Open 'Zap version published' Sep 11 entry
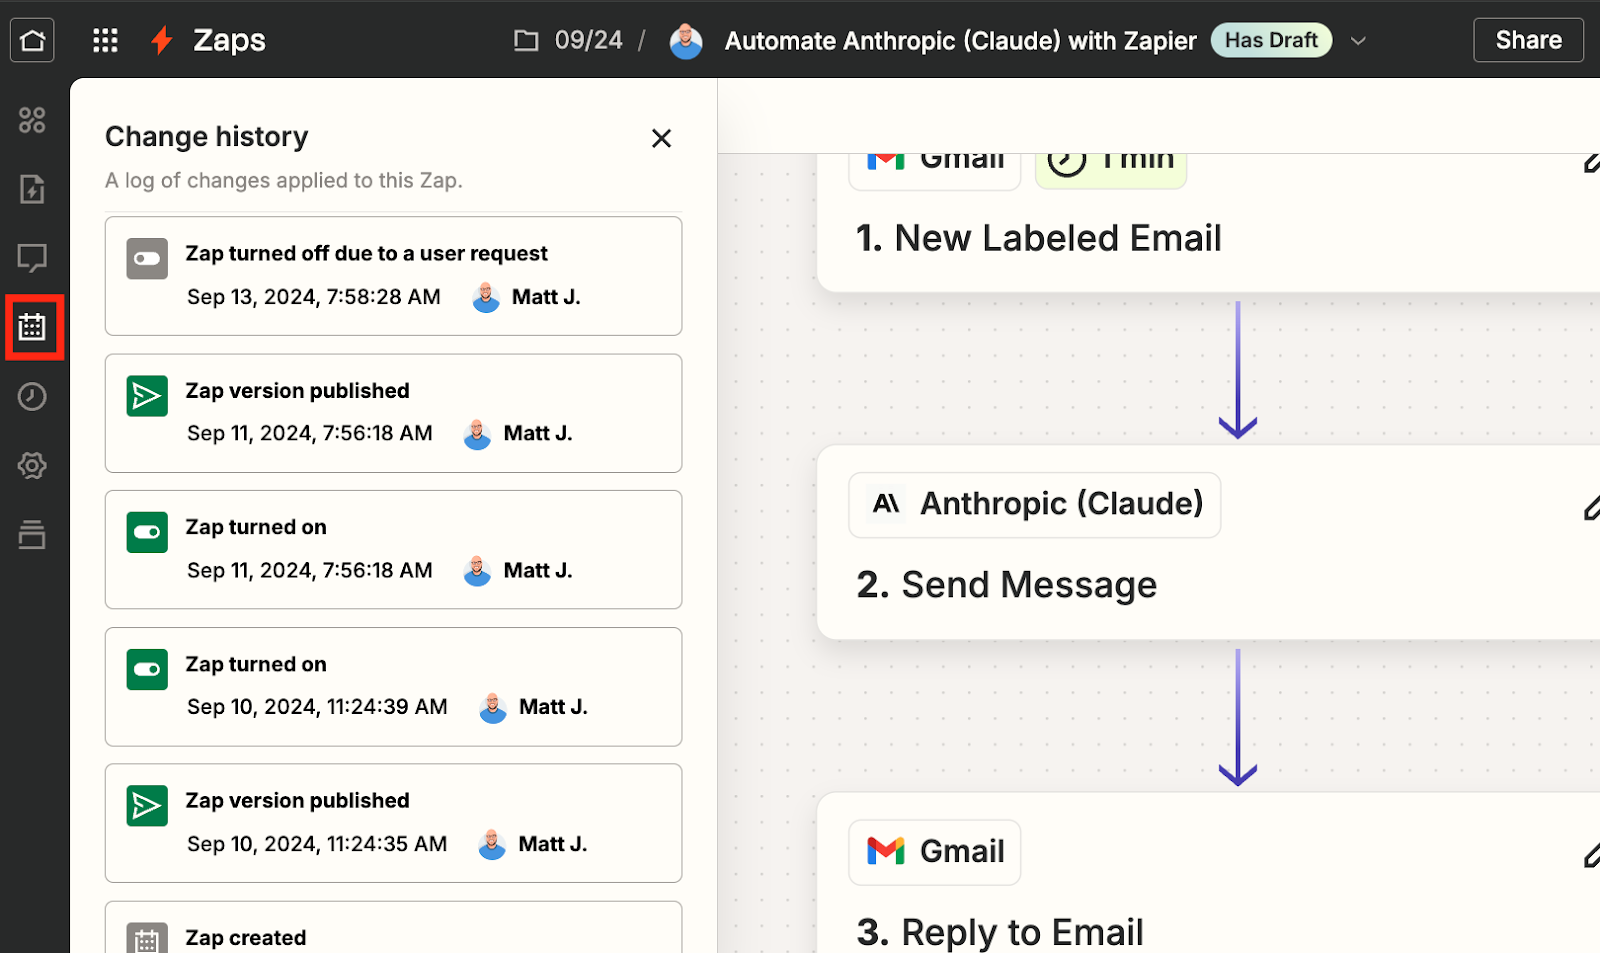1600x953 pixels. pyautogui.click(x=393, y=413)
